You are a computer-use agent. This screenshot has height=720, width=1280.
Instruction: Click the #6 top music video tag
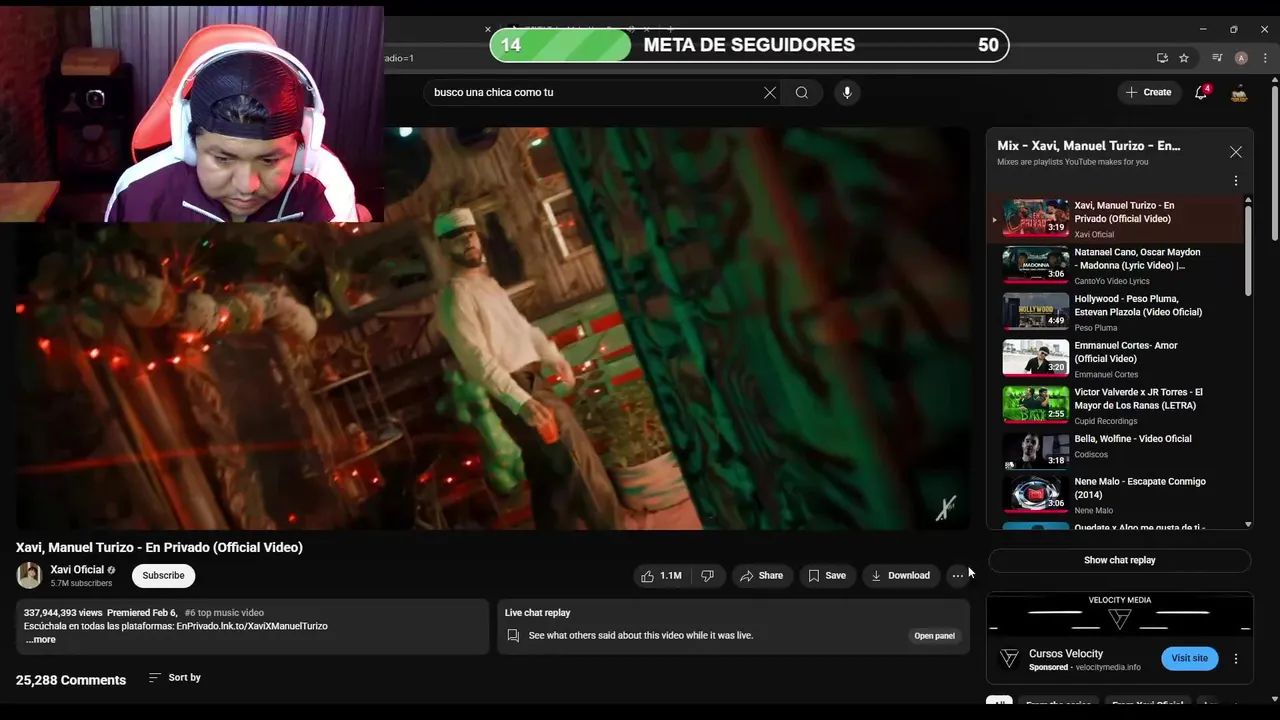[224, 612]
